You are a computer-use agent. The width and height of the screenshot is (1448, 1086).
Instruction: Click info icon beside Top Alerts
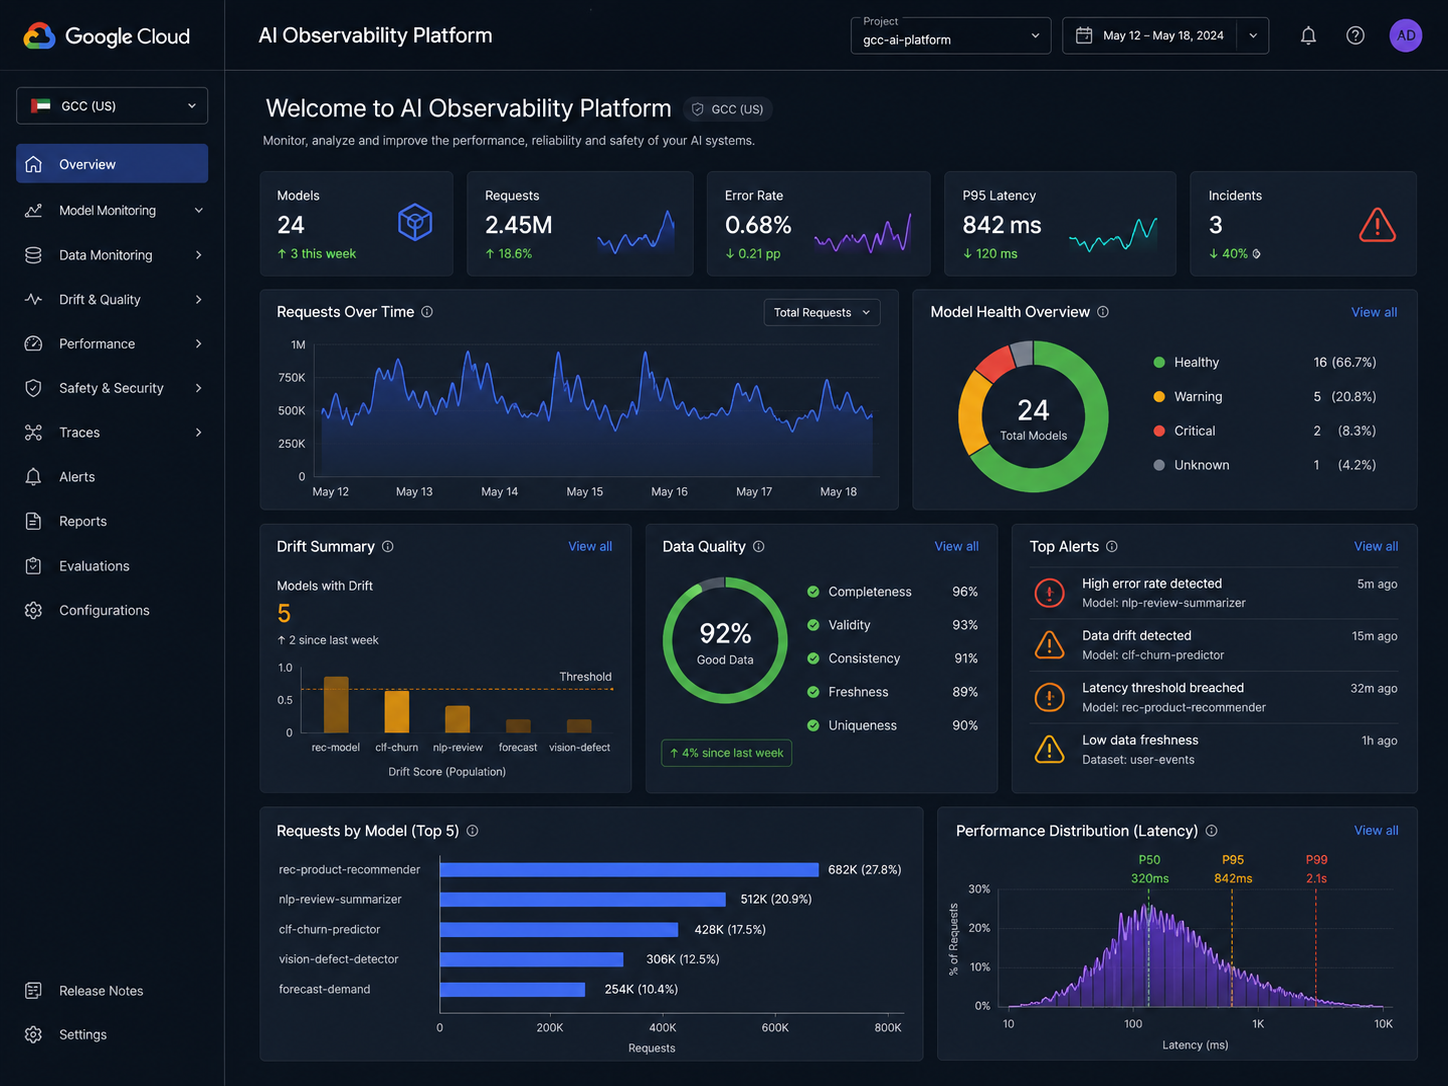[x=1112, y=546]
